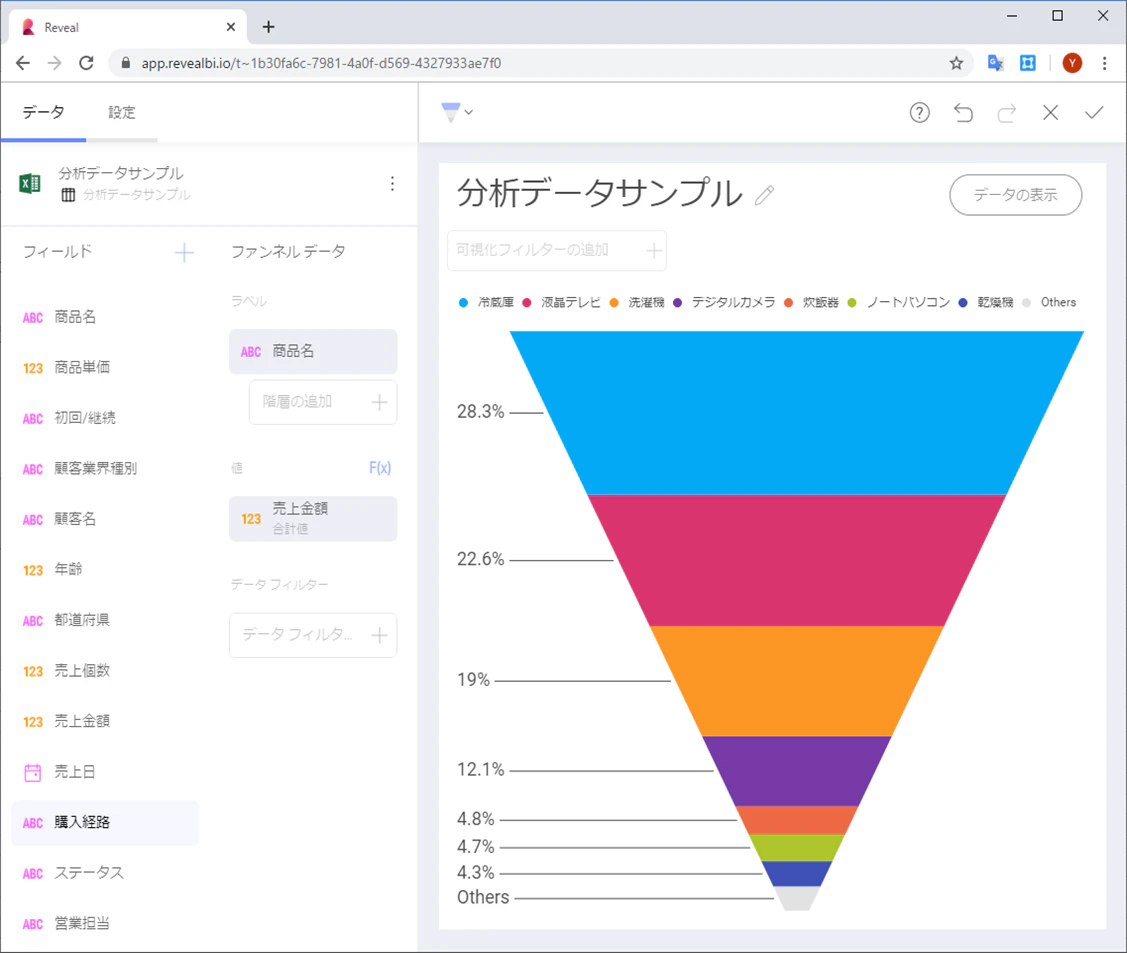Select the 商品単価 field

[x=105, y=368]
